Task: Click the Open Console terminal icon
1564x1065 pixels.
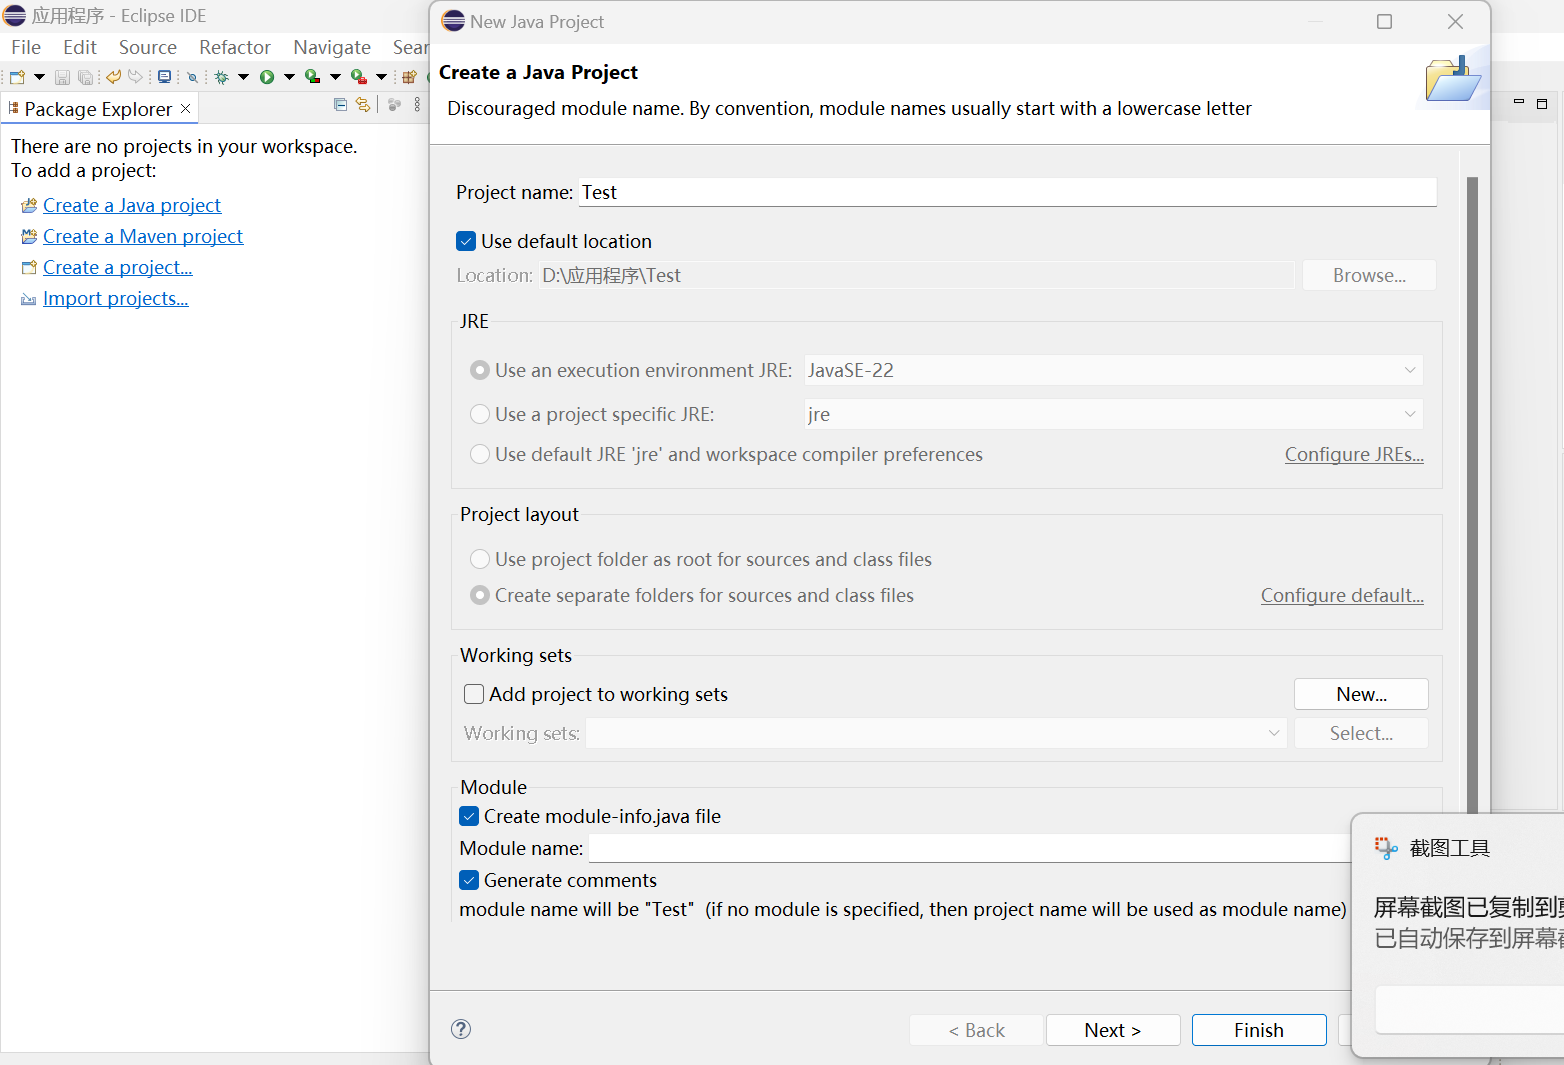Action: click(165, 77)
